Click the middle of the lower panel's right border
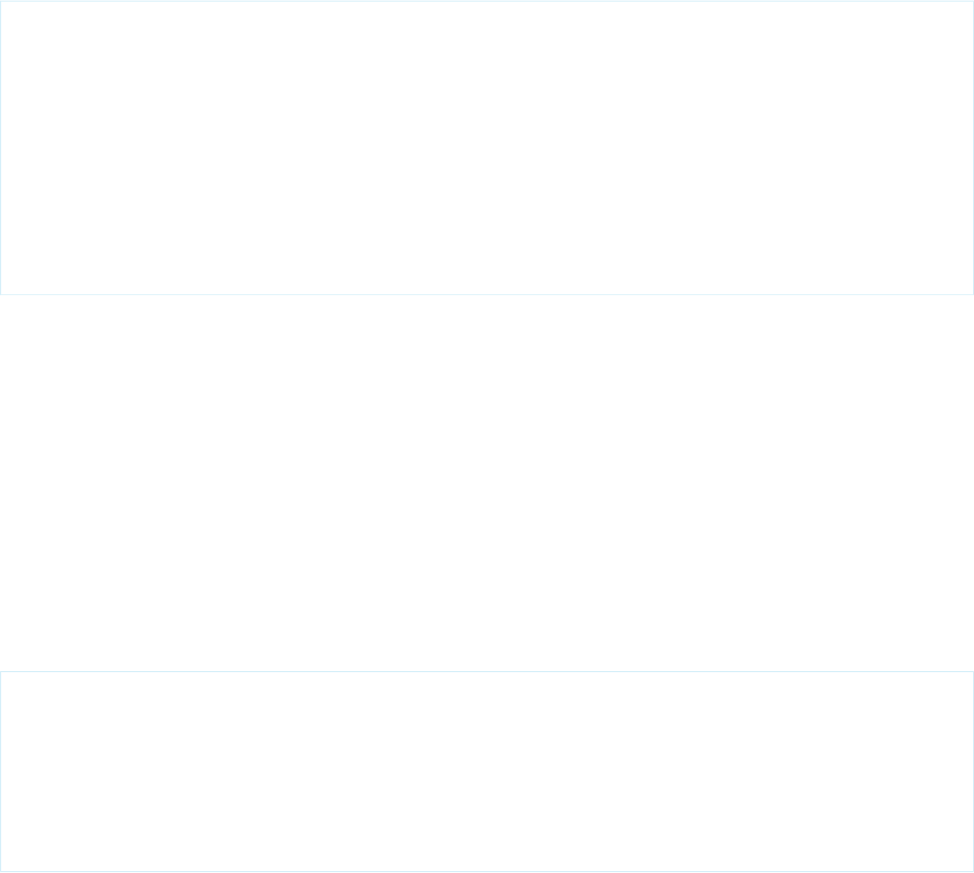Image resolution: width=974 pixels, height=873 pixels. 972,771
